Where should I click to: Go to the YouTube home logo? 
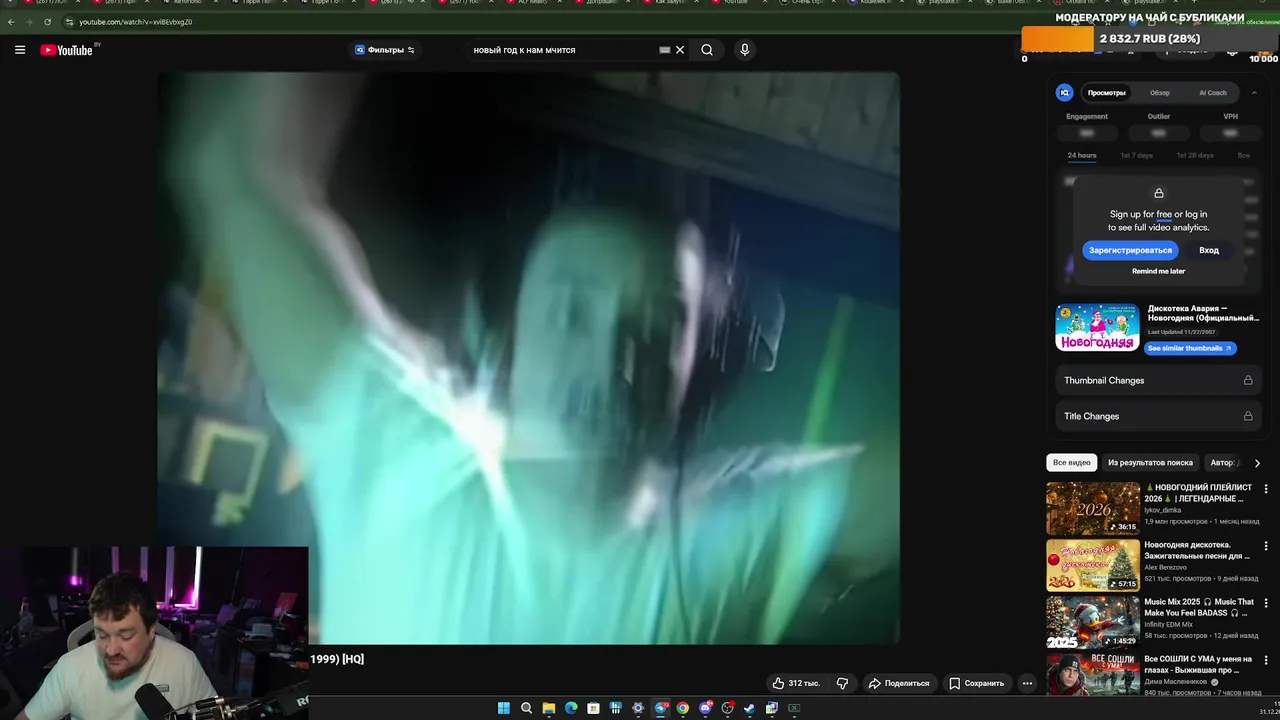pyautogui.click(x=66, y=50)
